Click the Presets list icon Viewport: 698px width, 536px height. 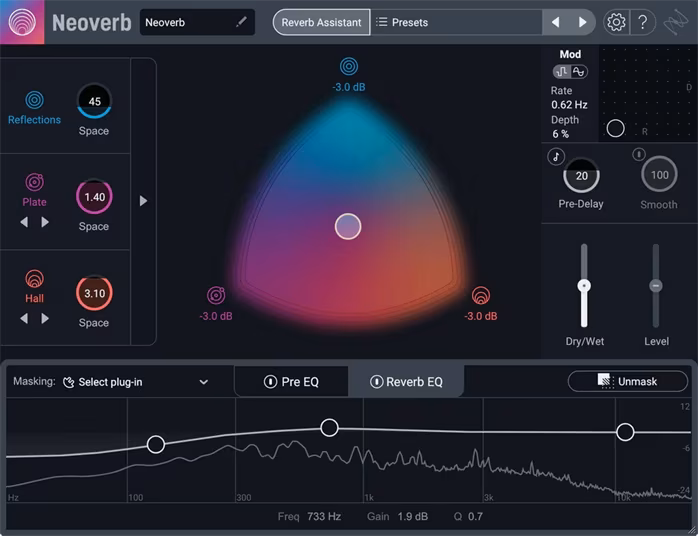381,22
